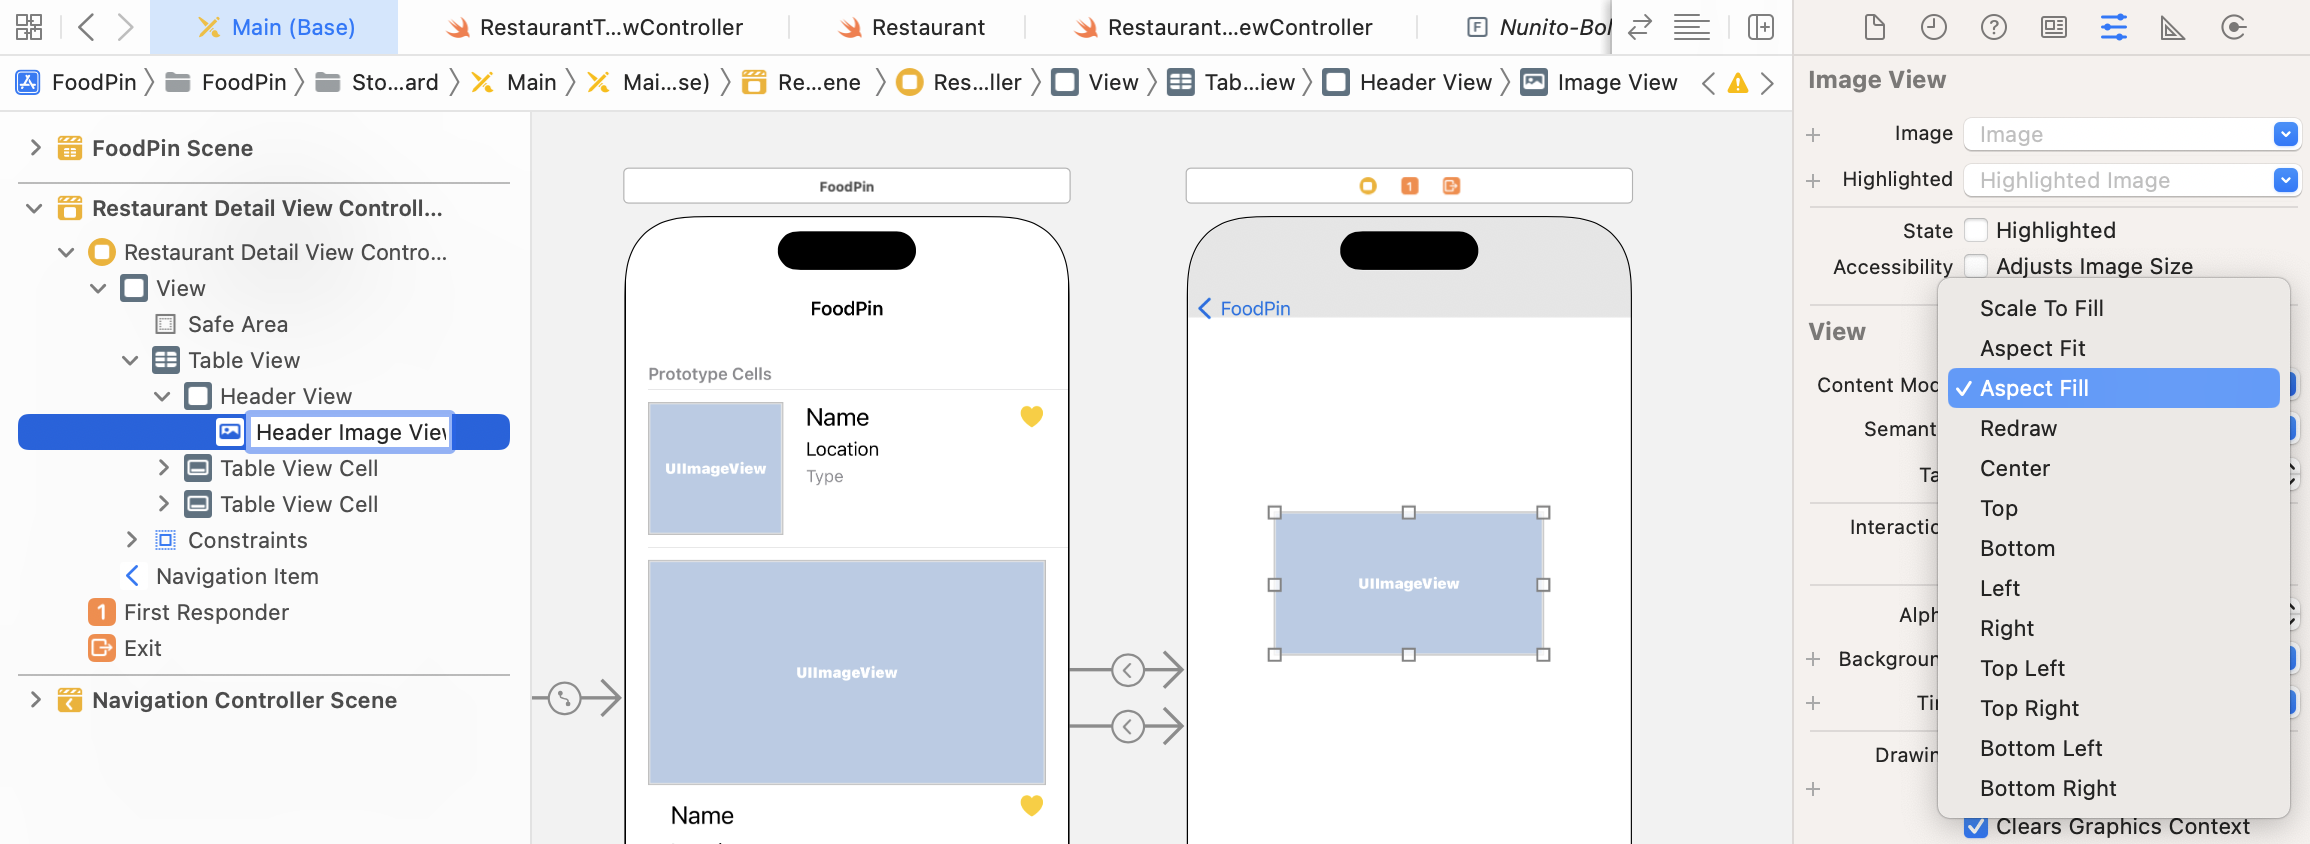Open the Restaurant...ewController tab
Viewport: 2310px width, 844px height.
click(1222, 27)
